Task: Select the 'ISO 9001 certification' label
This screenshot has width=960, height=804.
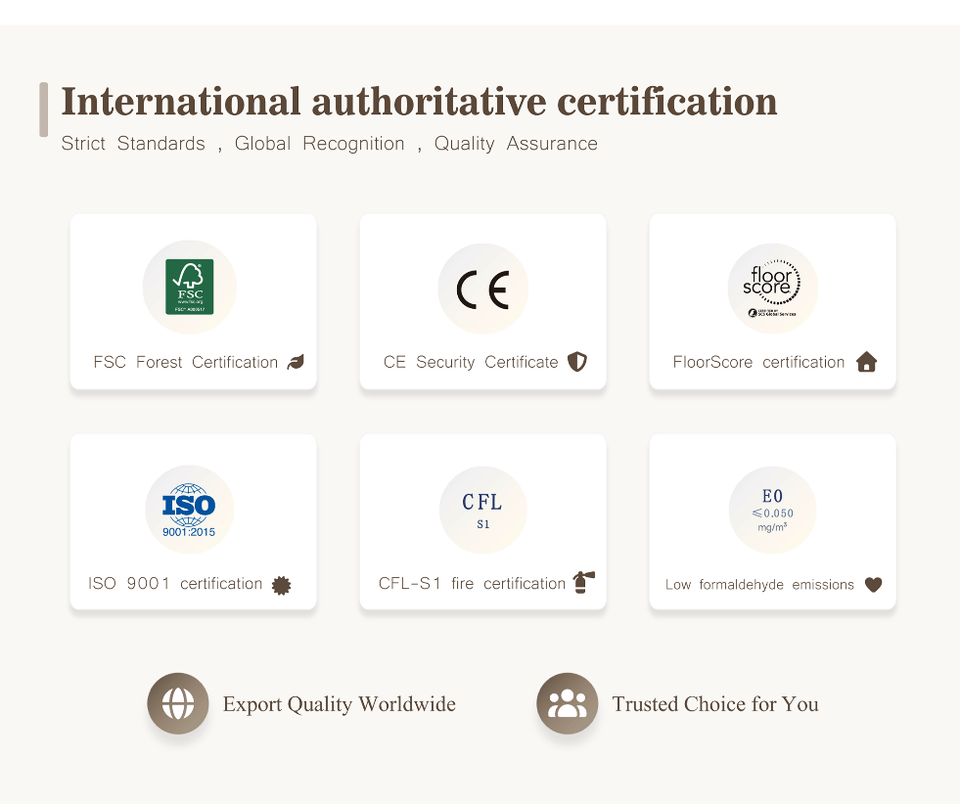Action: click(x=175, y=584)
